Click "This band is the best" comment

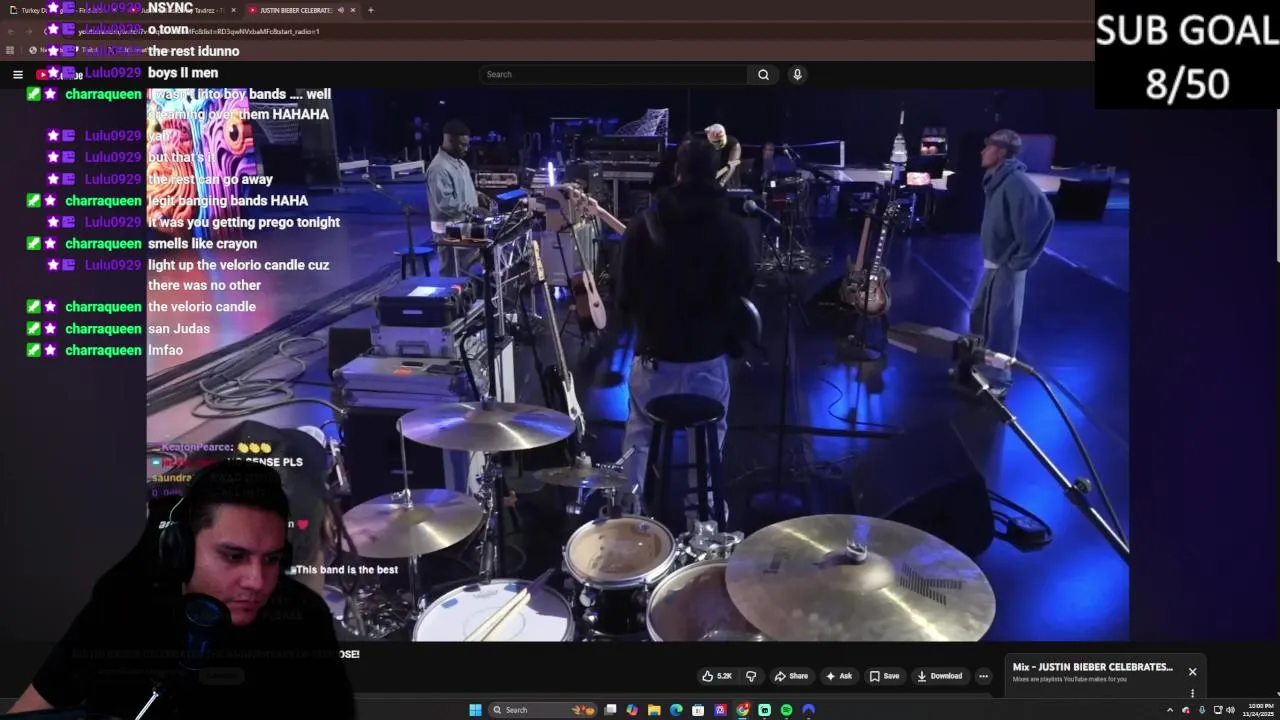point(346,570)
